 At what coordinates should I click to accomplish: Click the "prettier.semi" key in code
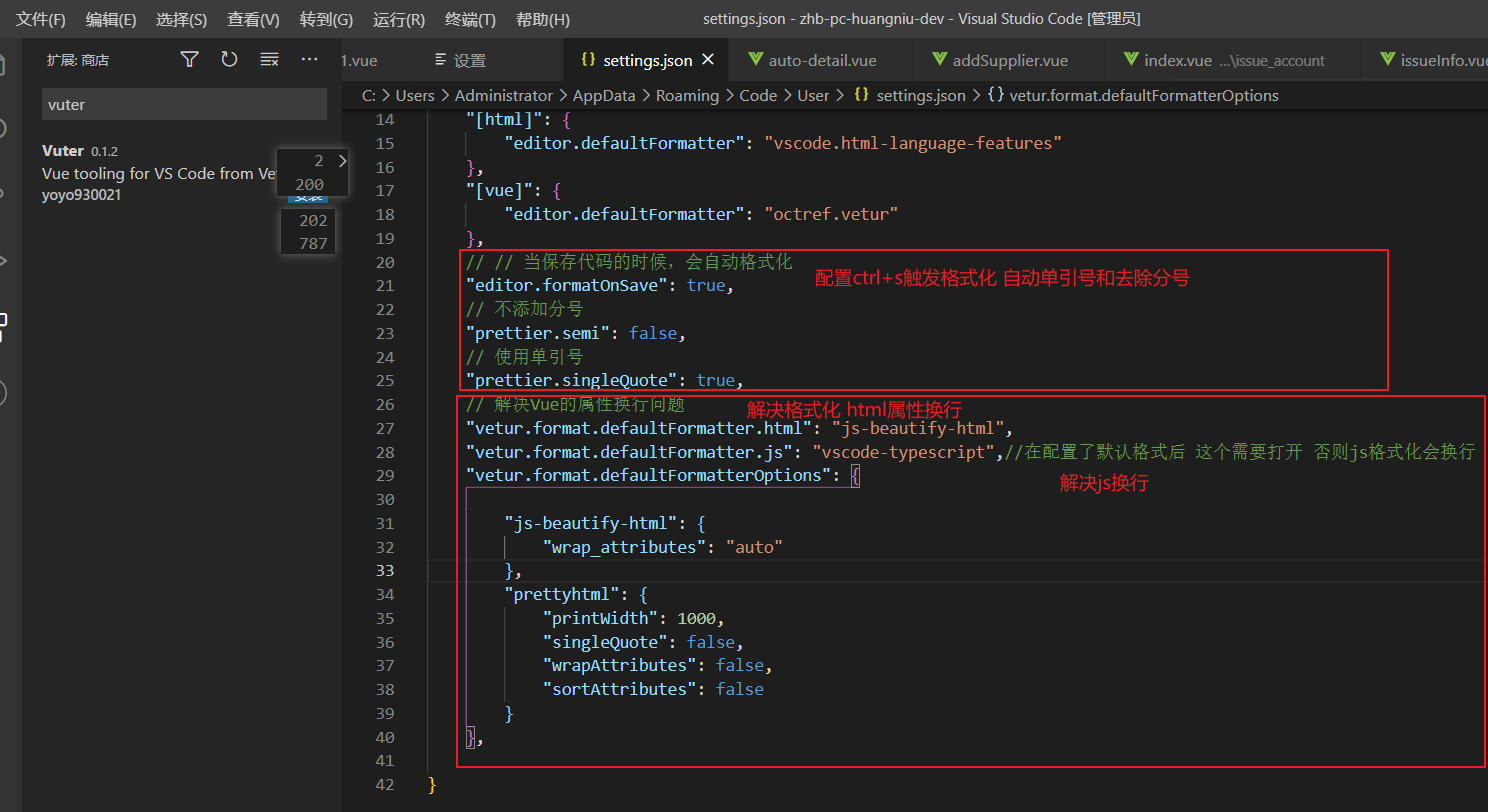[537, 333]
